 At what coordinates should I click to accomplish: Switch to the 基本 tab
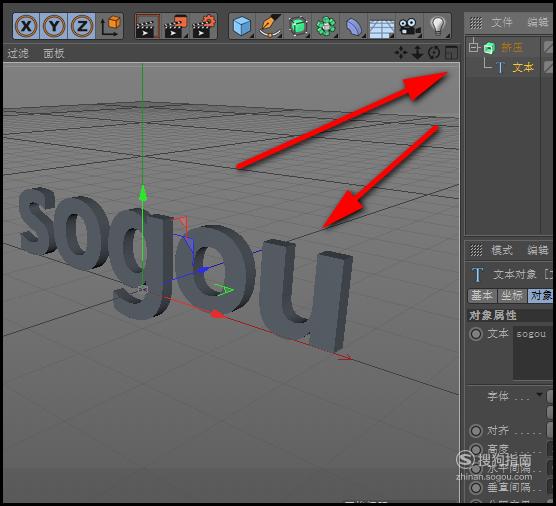point(482,295)
